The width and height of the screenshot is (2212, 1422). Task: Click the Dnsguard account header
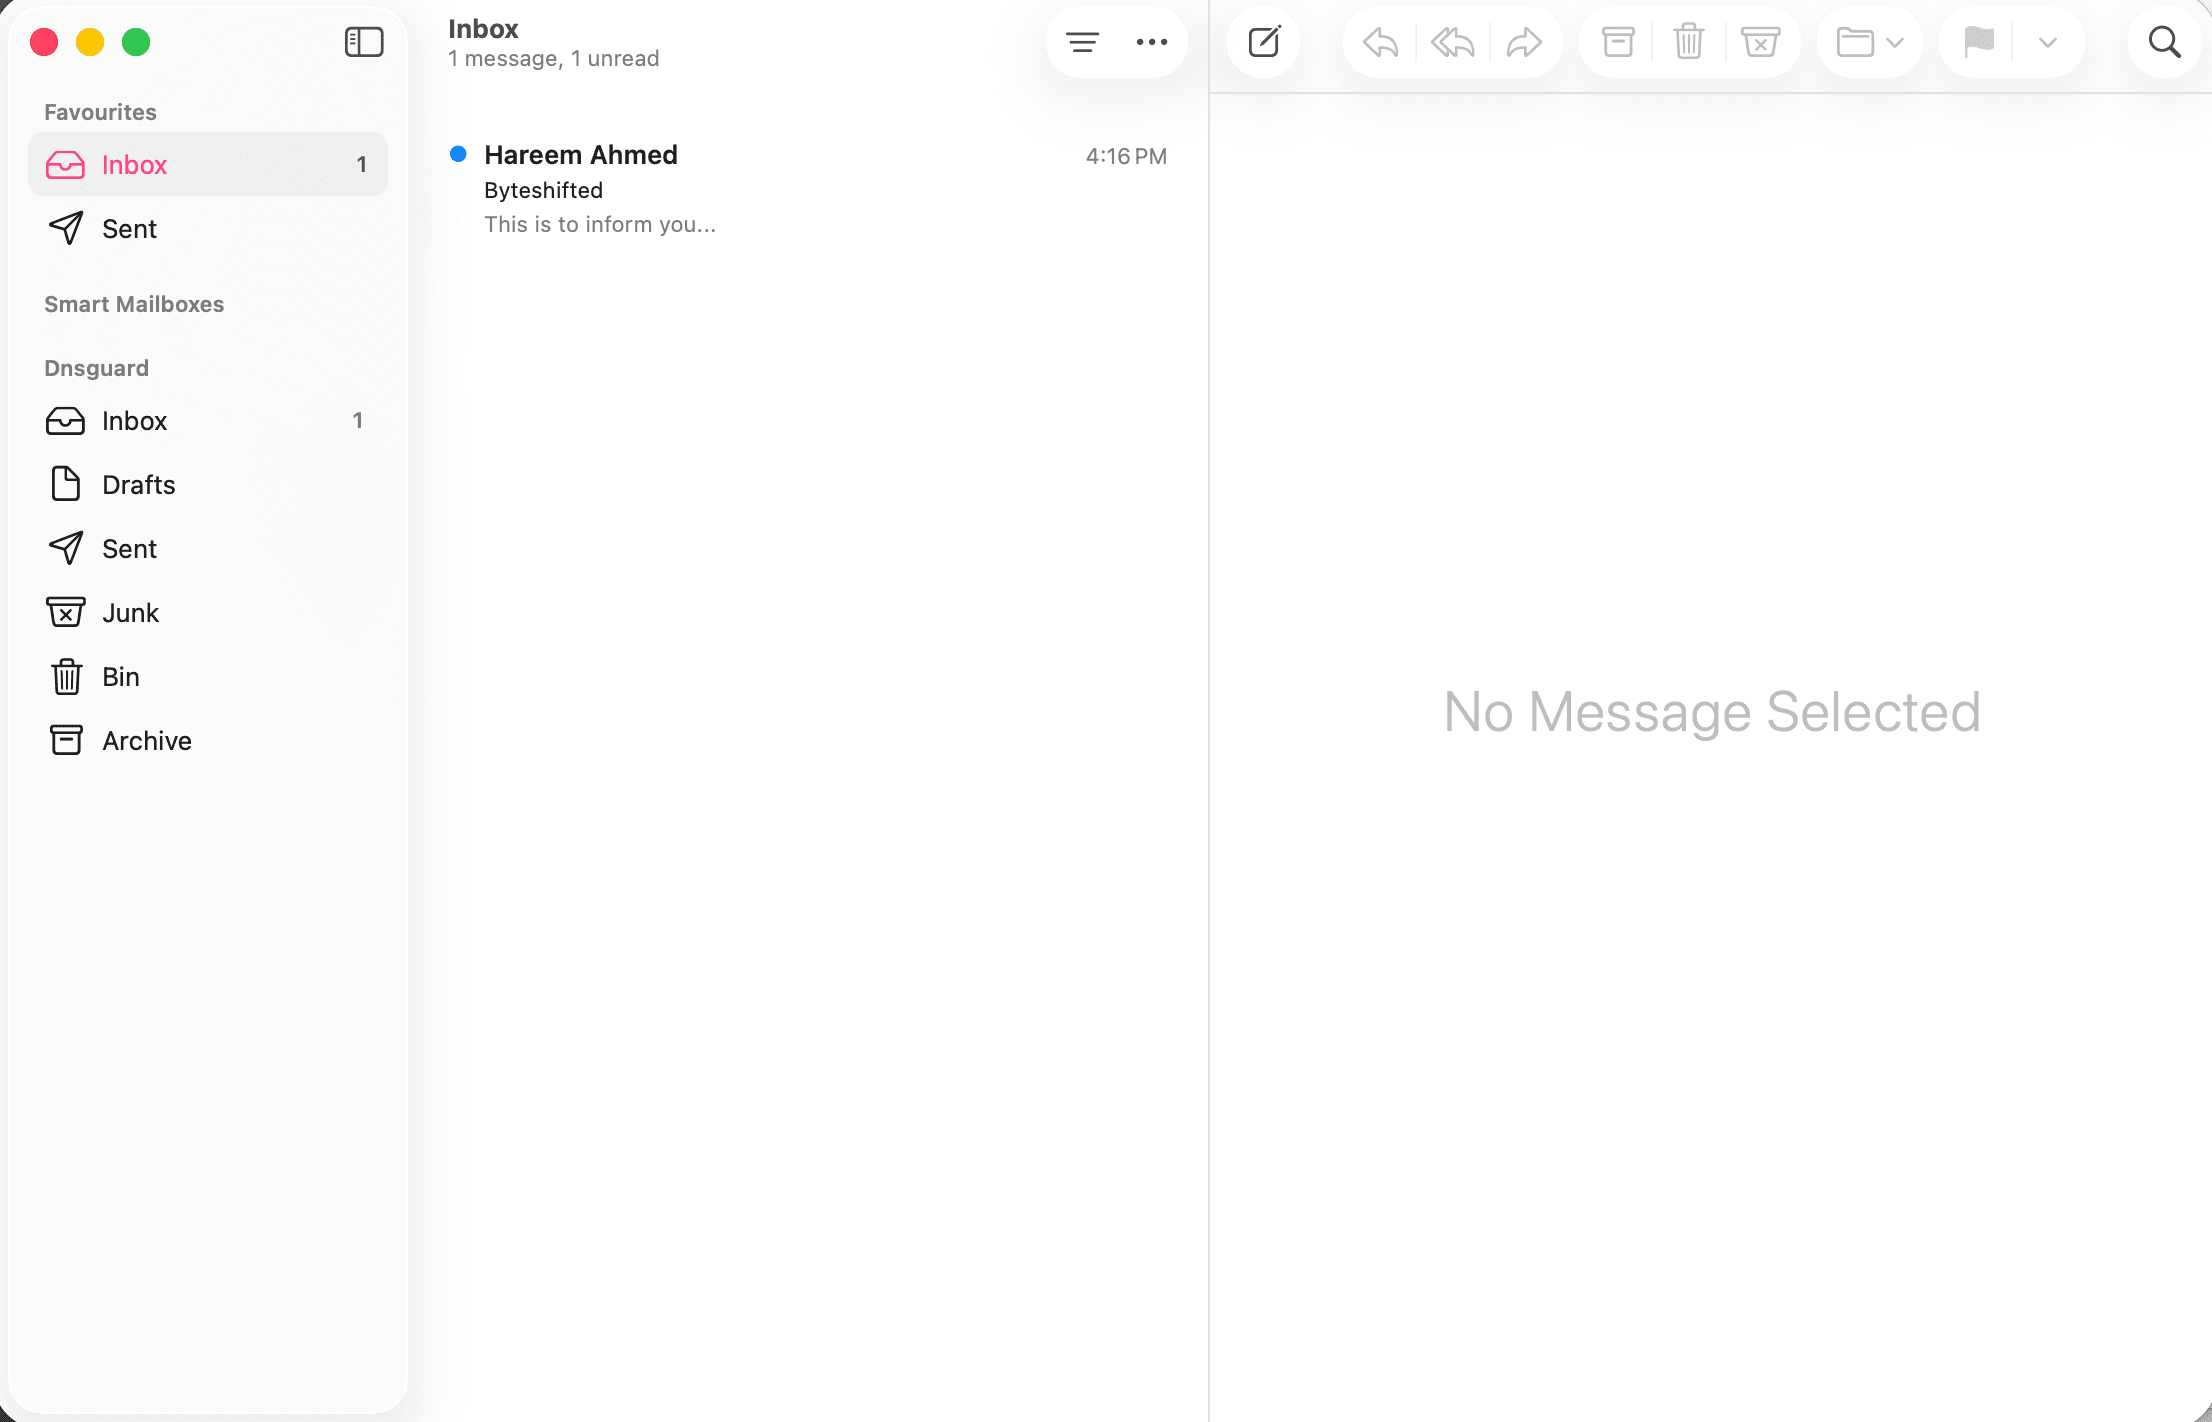[96, 368]
